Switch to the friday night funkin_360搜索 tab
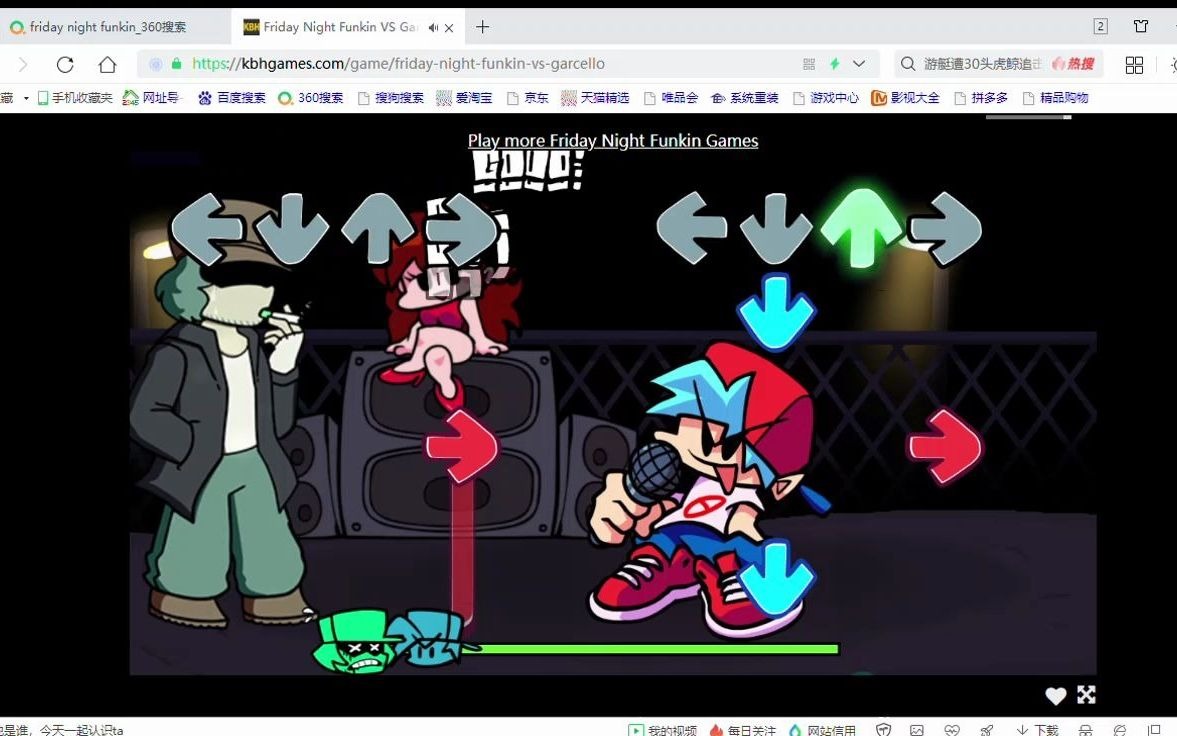The image size is (1177, 736). tap(109, 27)
